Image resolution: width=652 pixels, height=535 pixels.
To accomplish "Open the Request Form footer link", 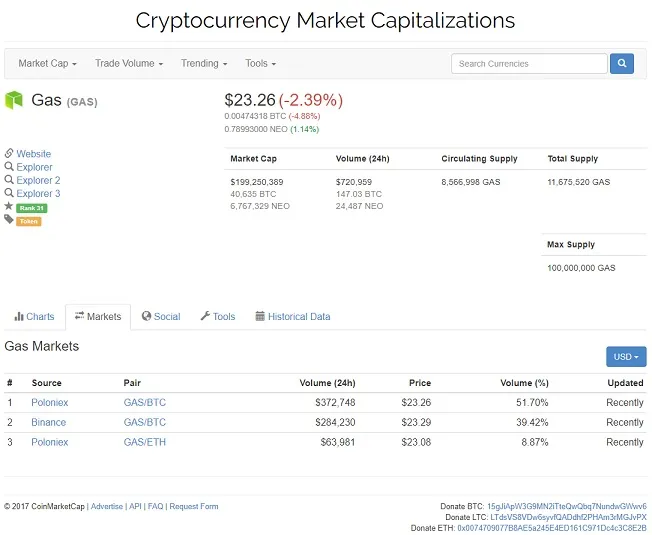I will pyautogui.click(x=194, y=506).
